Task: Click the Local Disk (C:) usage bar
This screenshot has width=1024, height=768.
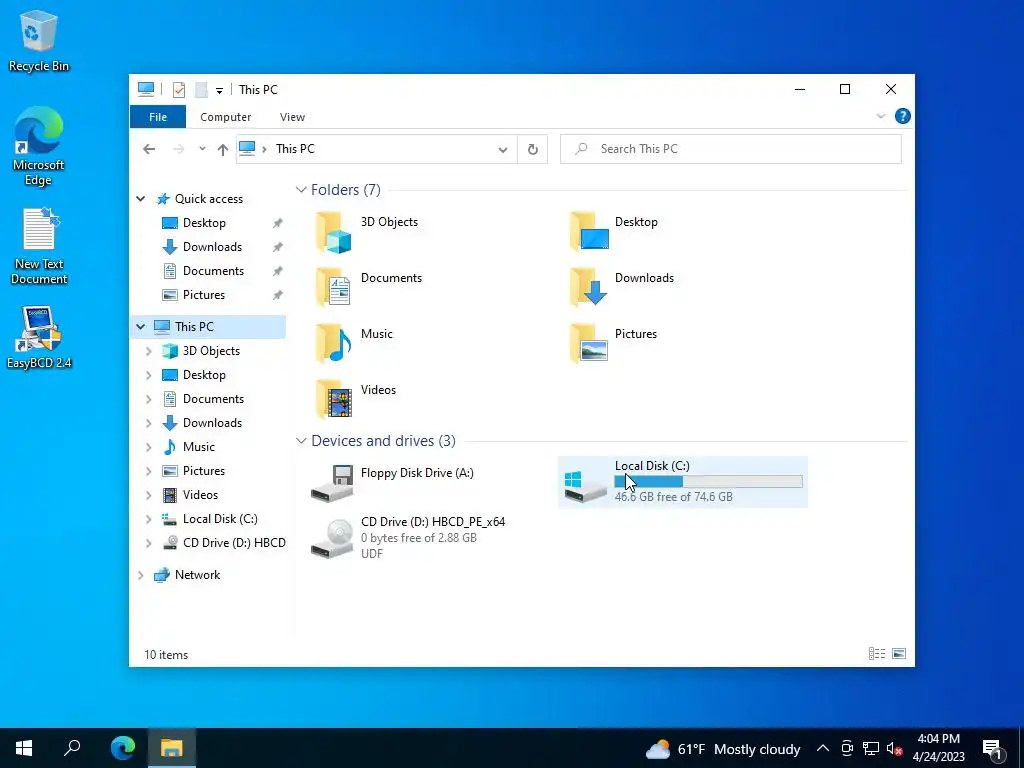Action: click(x=709, y=482)
